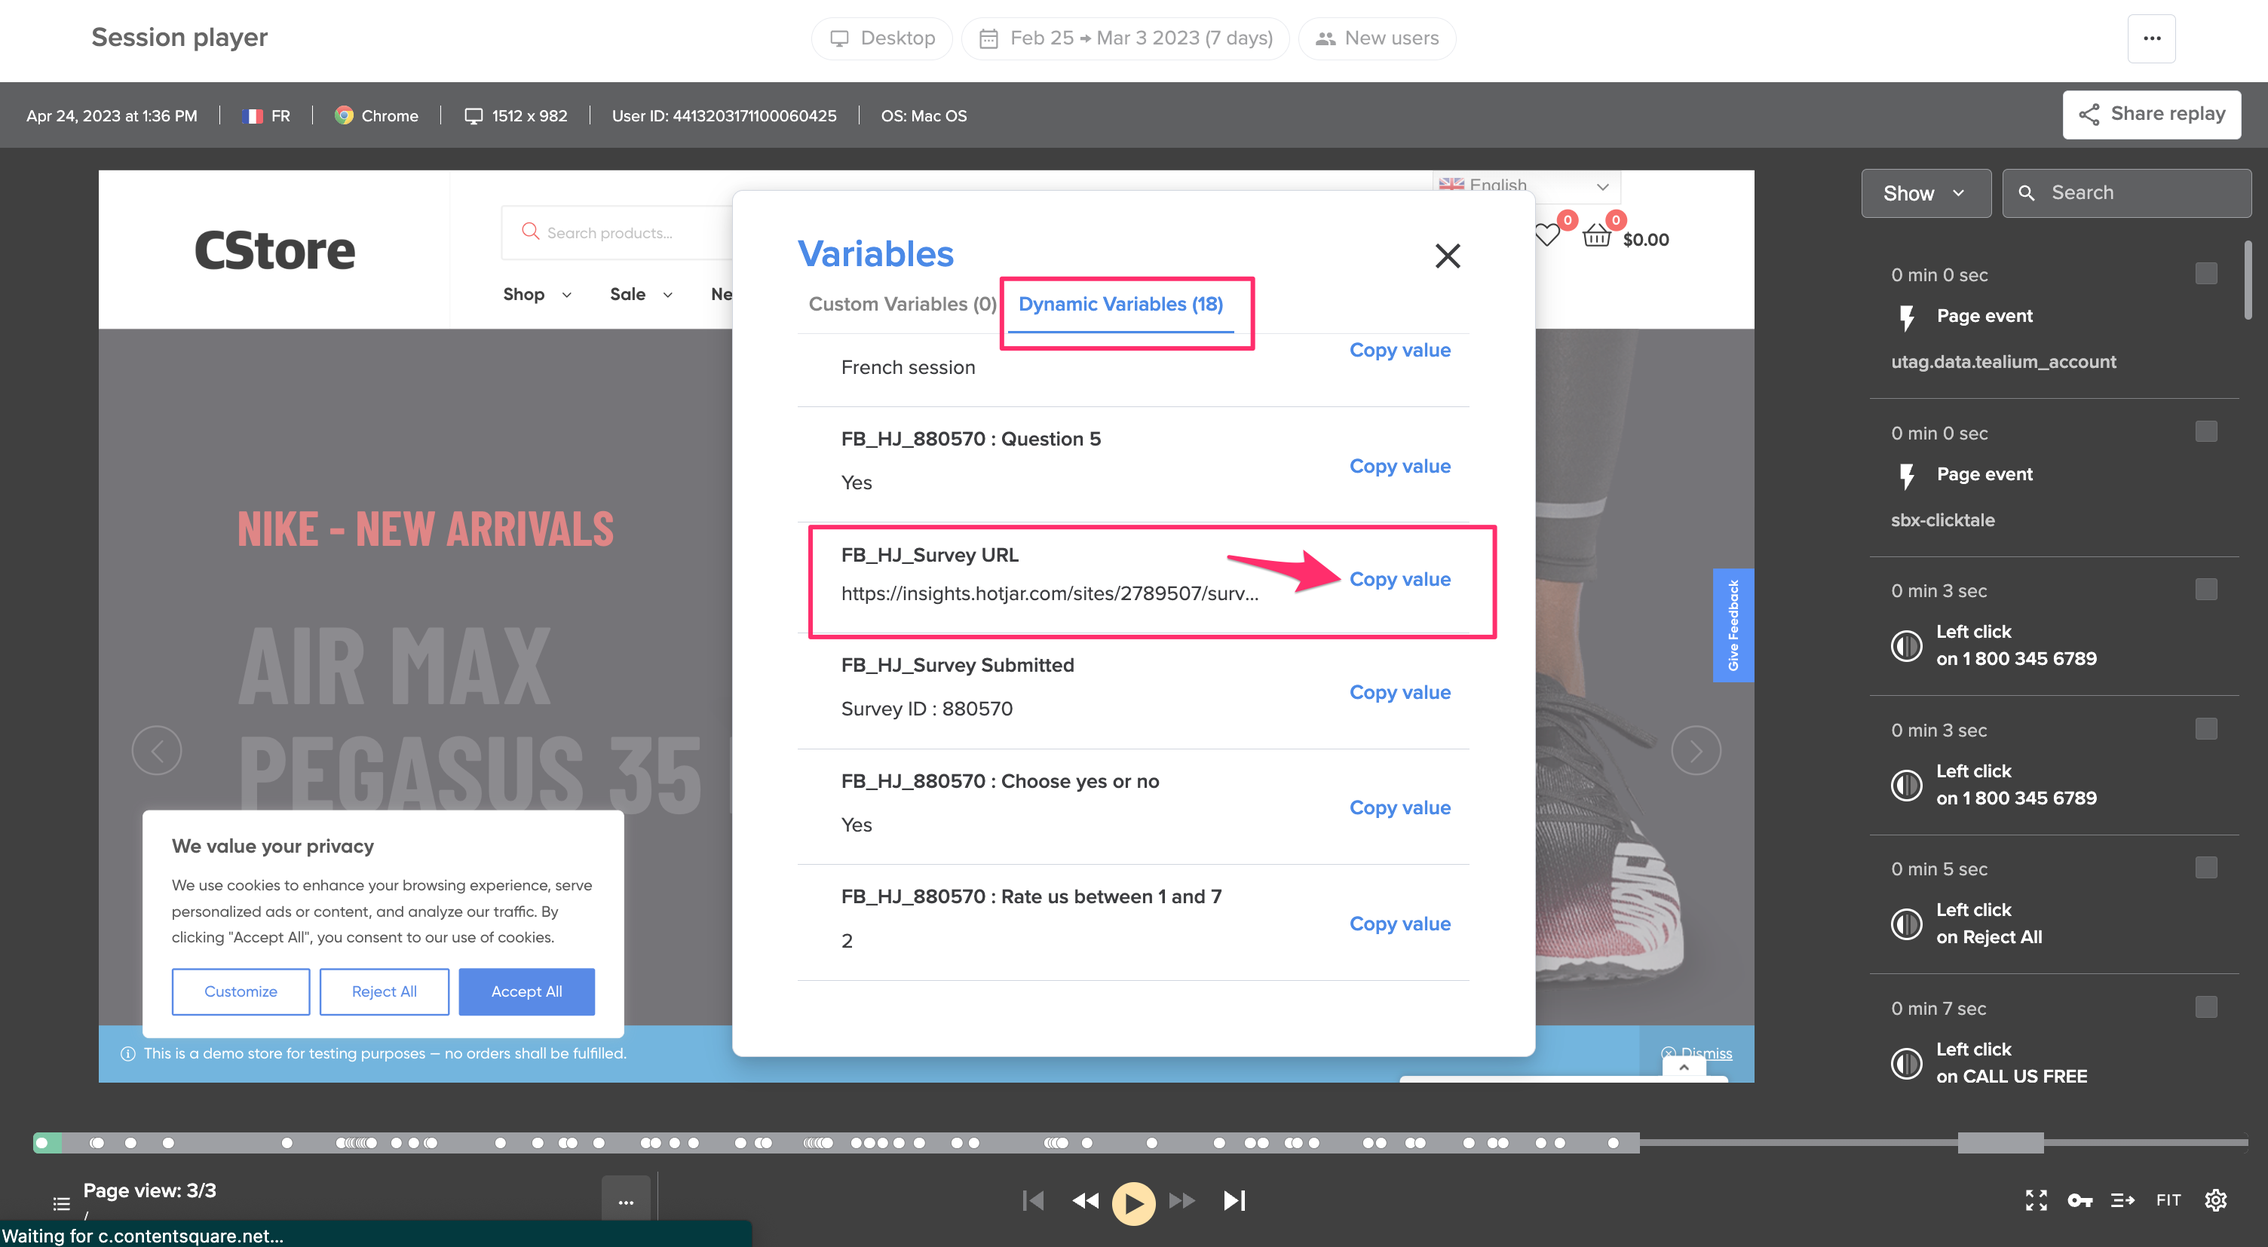Copy value of Choose yes or no variable
Viewport: 2268px width, 1247px height.
(1399, 807)
